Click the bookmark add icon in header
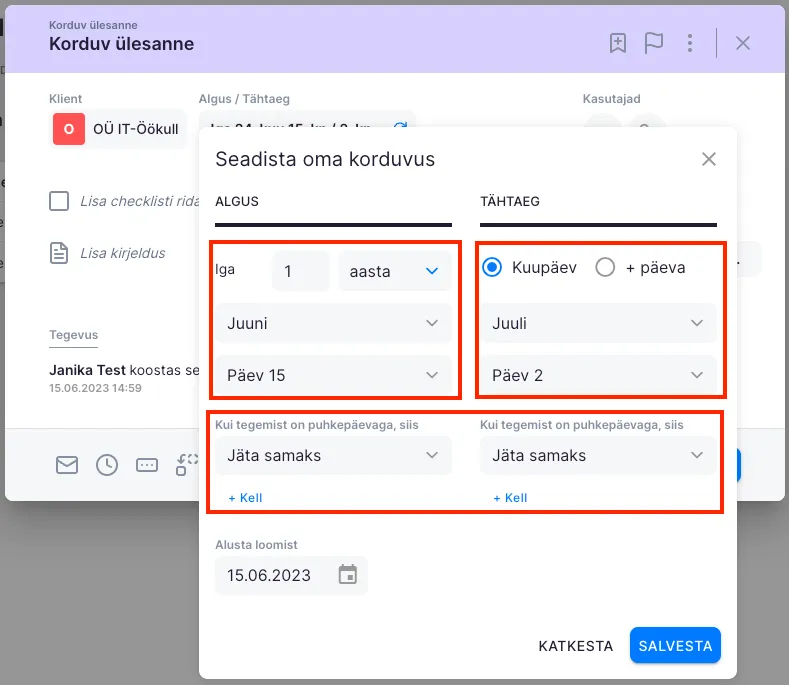The image size is (789, 685). (x=618, y=43)
